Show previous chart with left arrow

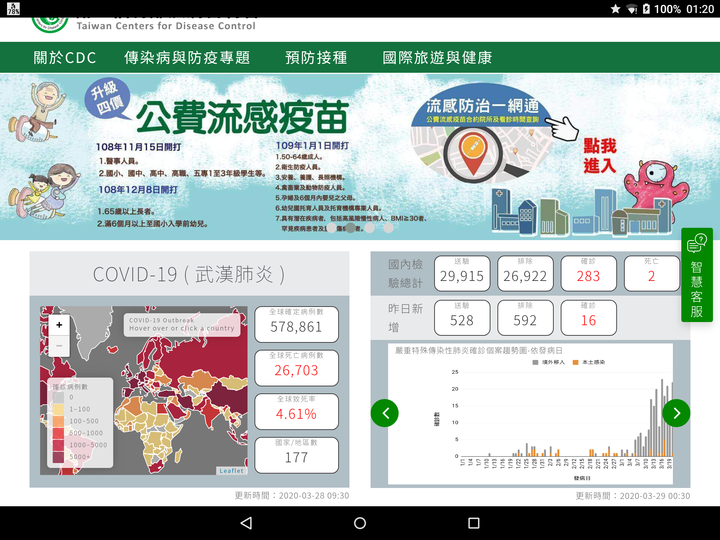[x=385, y=413]
